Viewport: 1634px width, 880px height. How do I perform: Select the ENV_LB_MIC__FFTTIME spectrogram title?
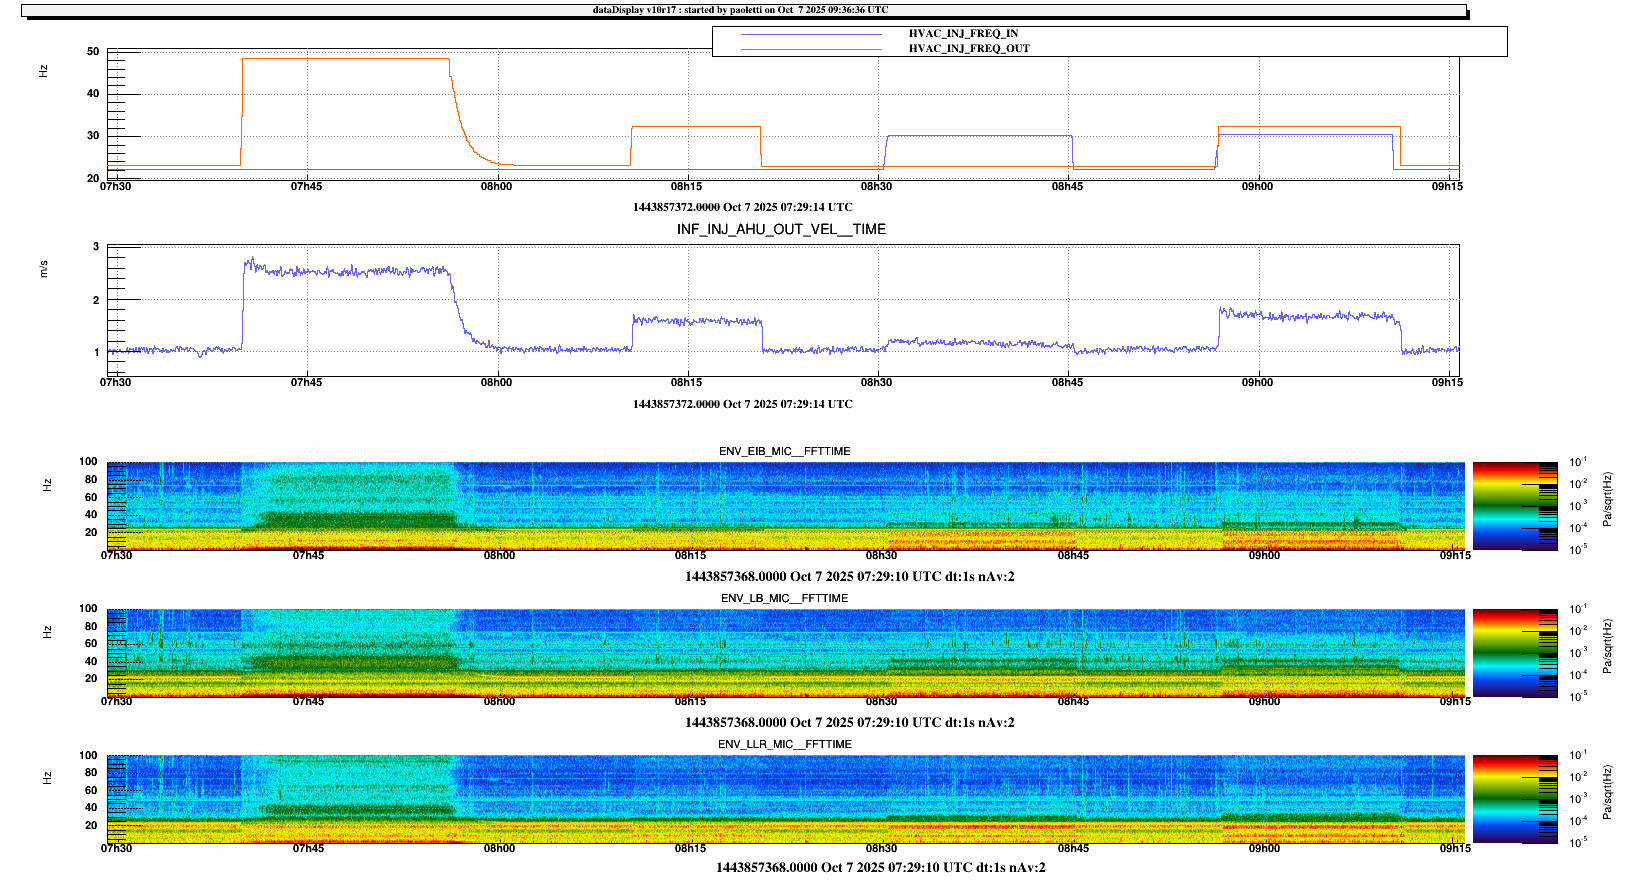click(784, 598)
